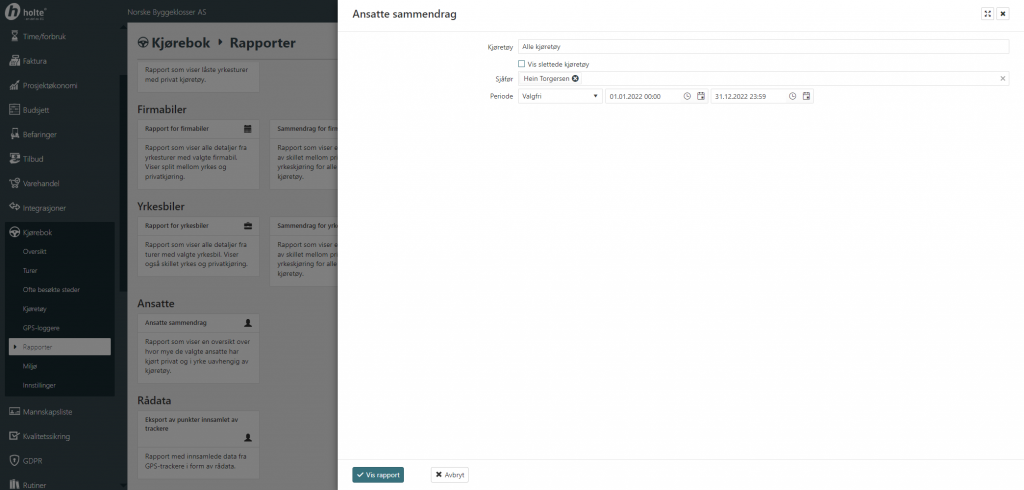Click the start date input 01.01.2022 00:00

point(642,96)
